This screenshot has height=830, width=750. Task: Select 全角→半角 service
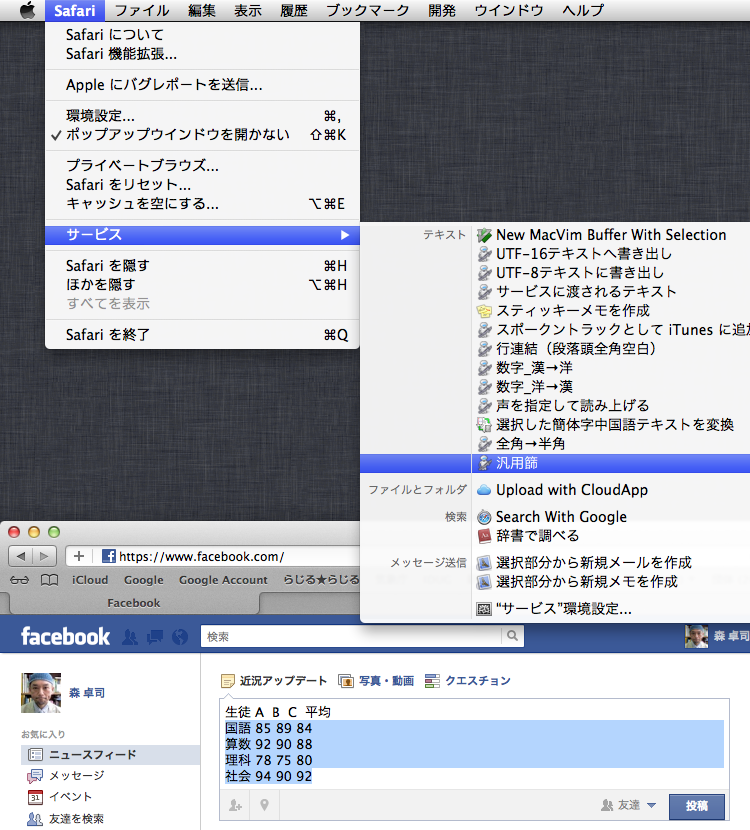610,444
